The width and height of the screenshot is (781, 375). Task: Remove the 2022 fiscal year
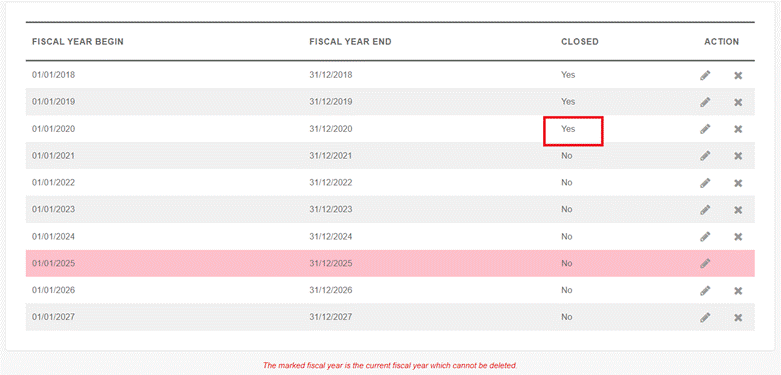pos(738,183)
